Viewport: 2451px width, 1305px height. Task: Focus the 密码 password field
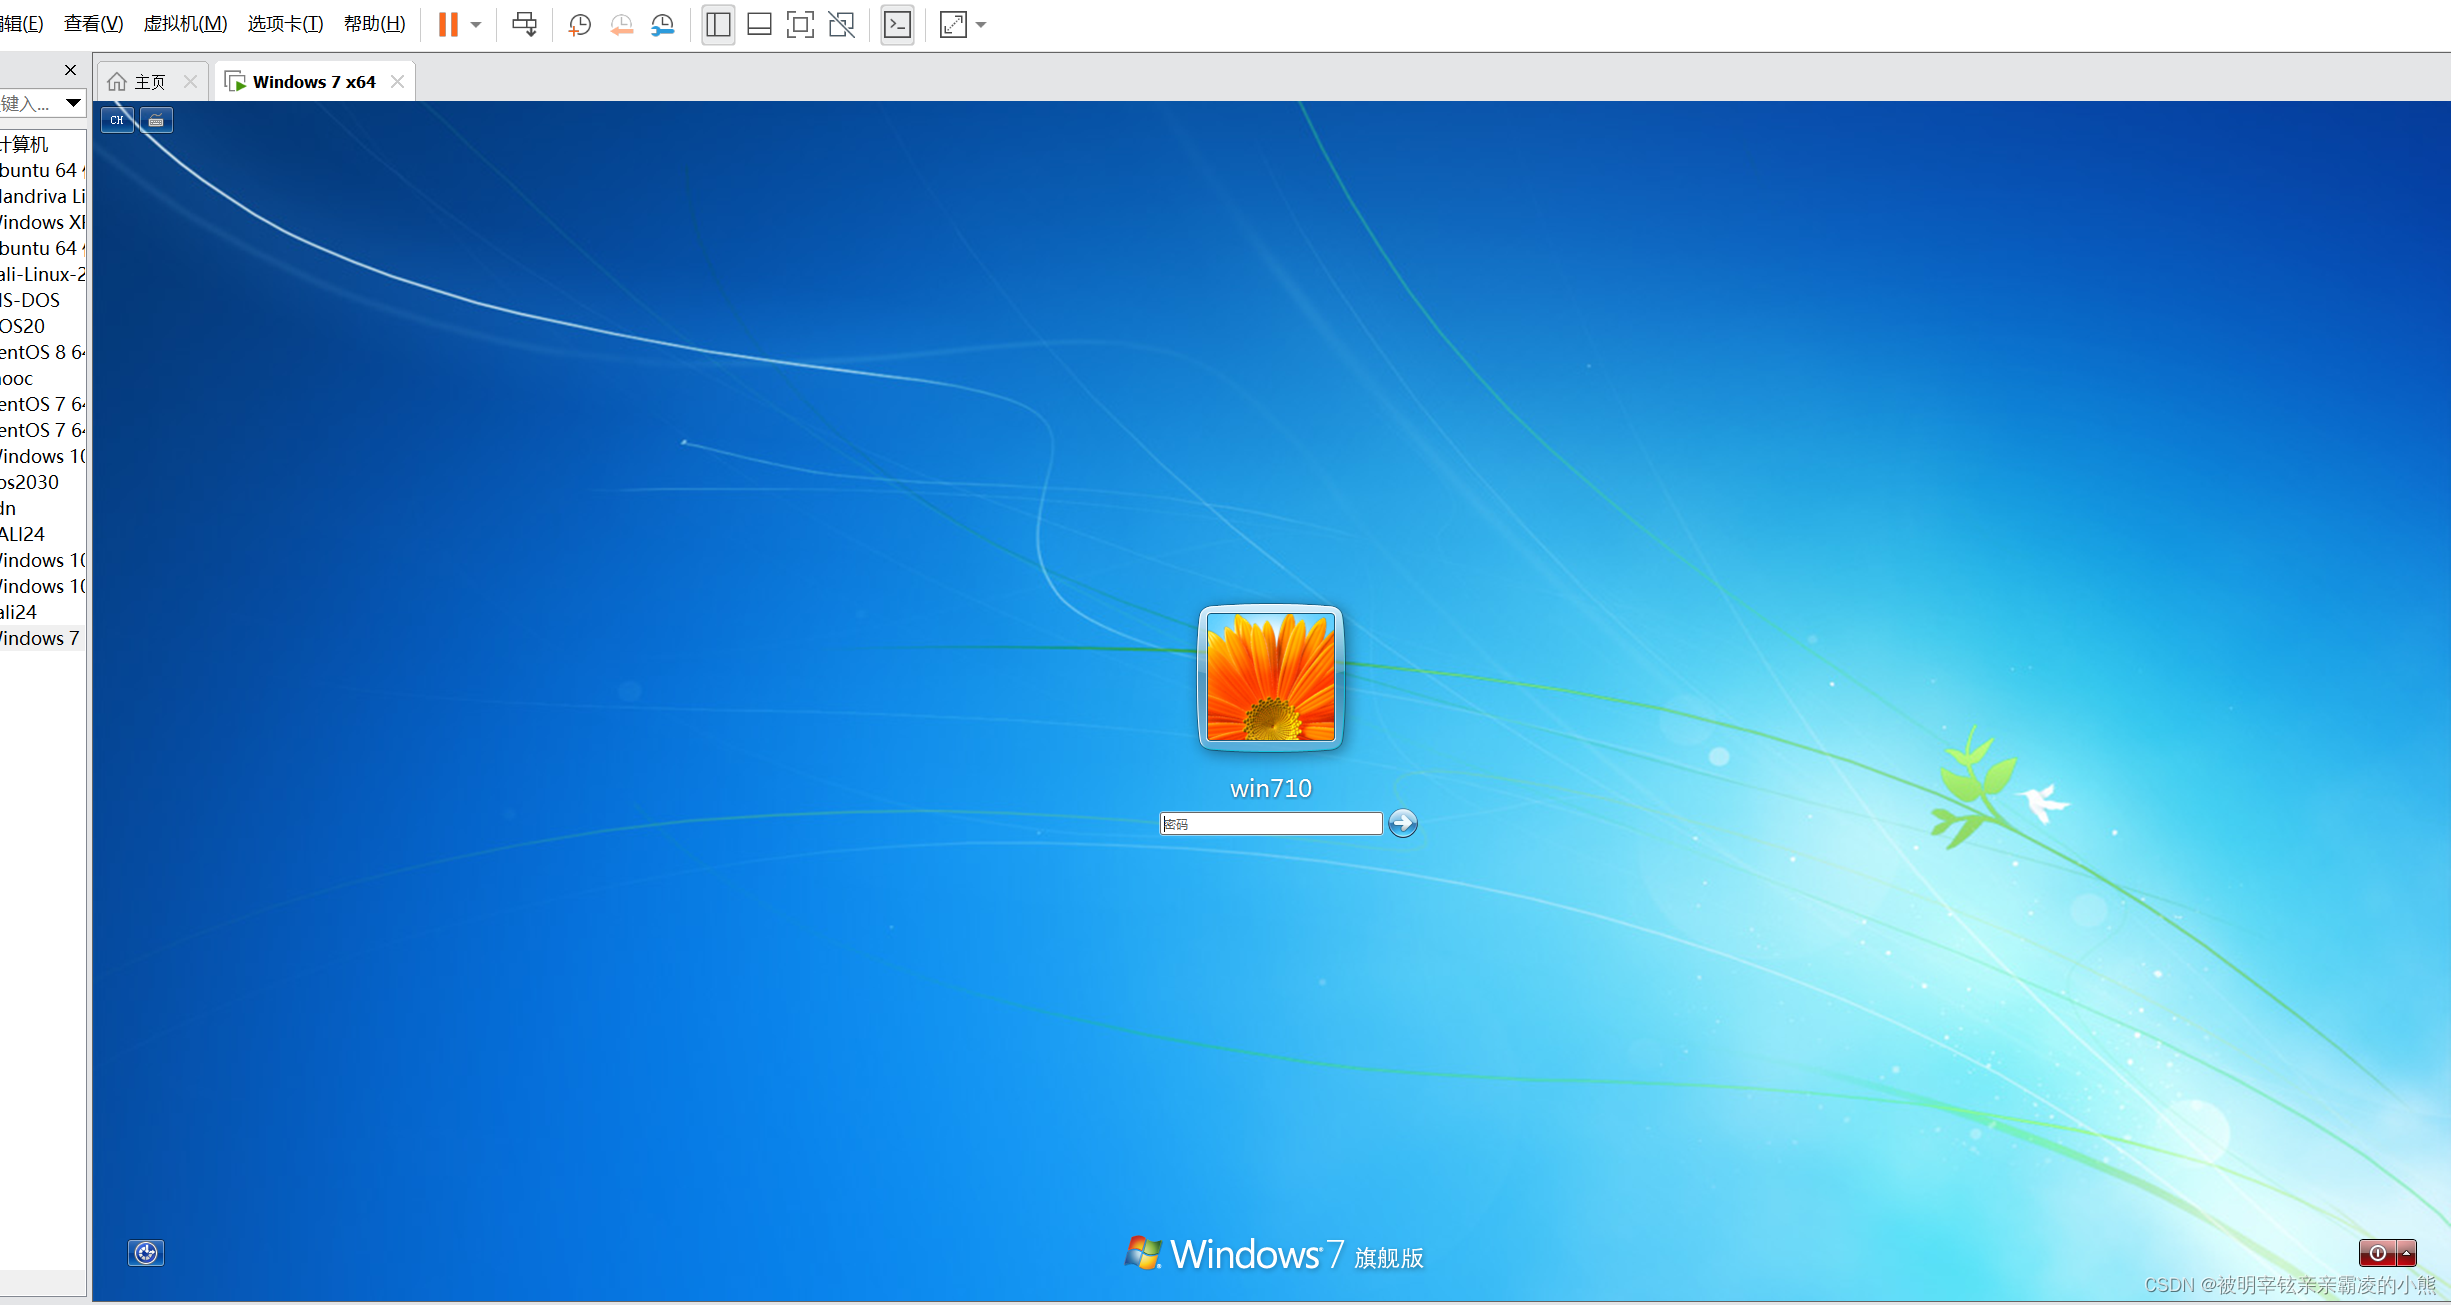(x=1271, y=824)
